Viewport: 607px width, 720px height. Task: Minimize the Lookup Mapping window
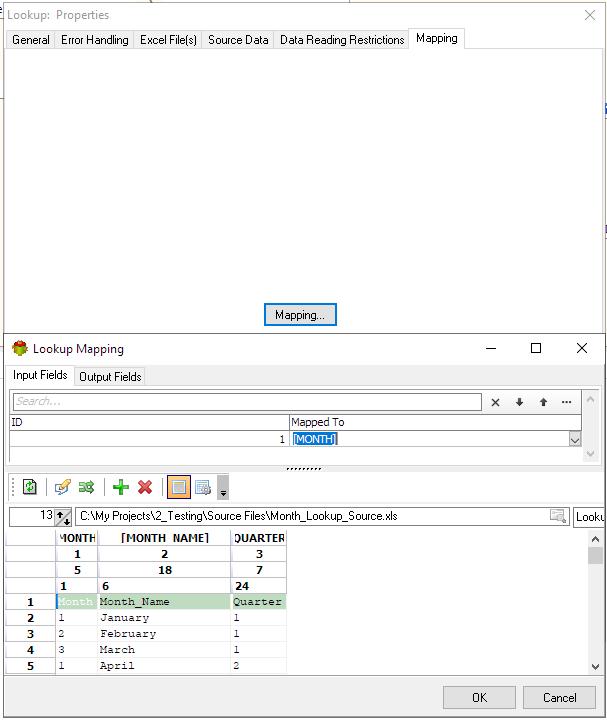point(491,349)
